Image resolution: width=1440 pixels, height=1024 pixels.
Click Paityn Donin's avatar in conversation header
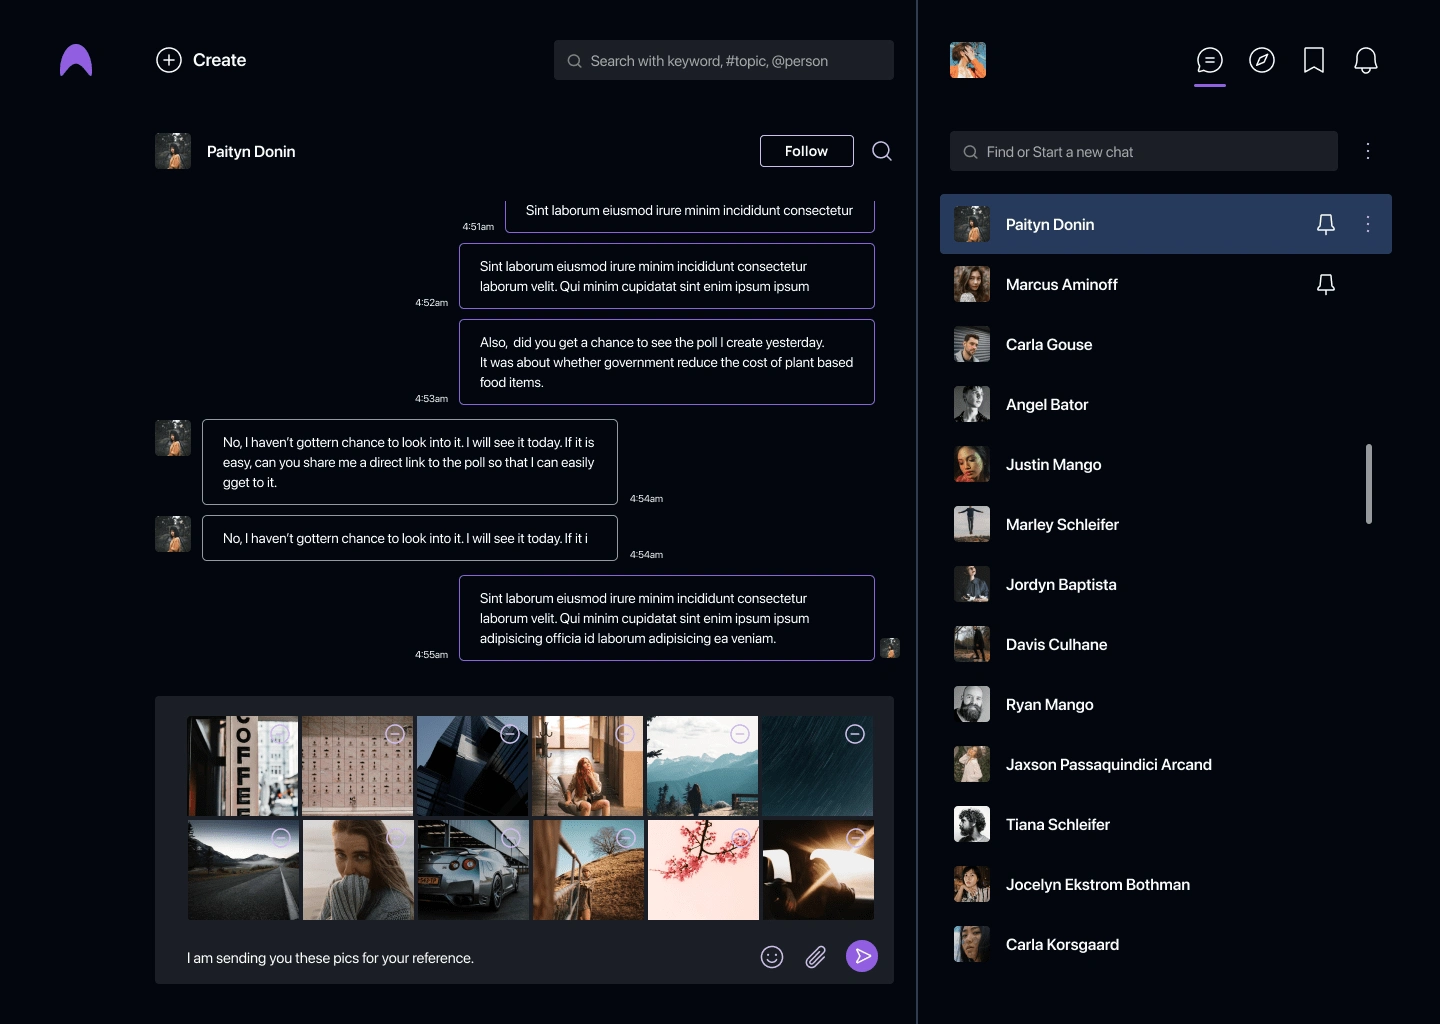pos(173,151)
